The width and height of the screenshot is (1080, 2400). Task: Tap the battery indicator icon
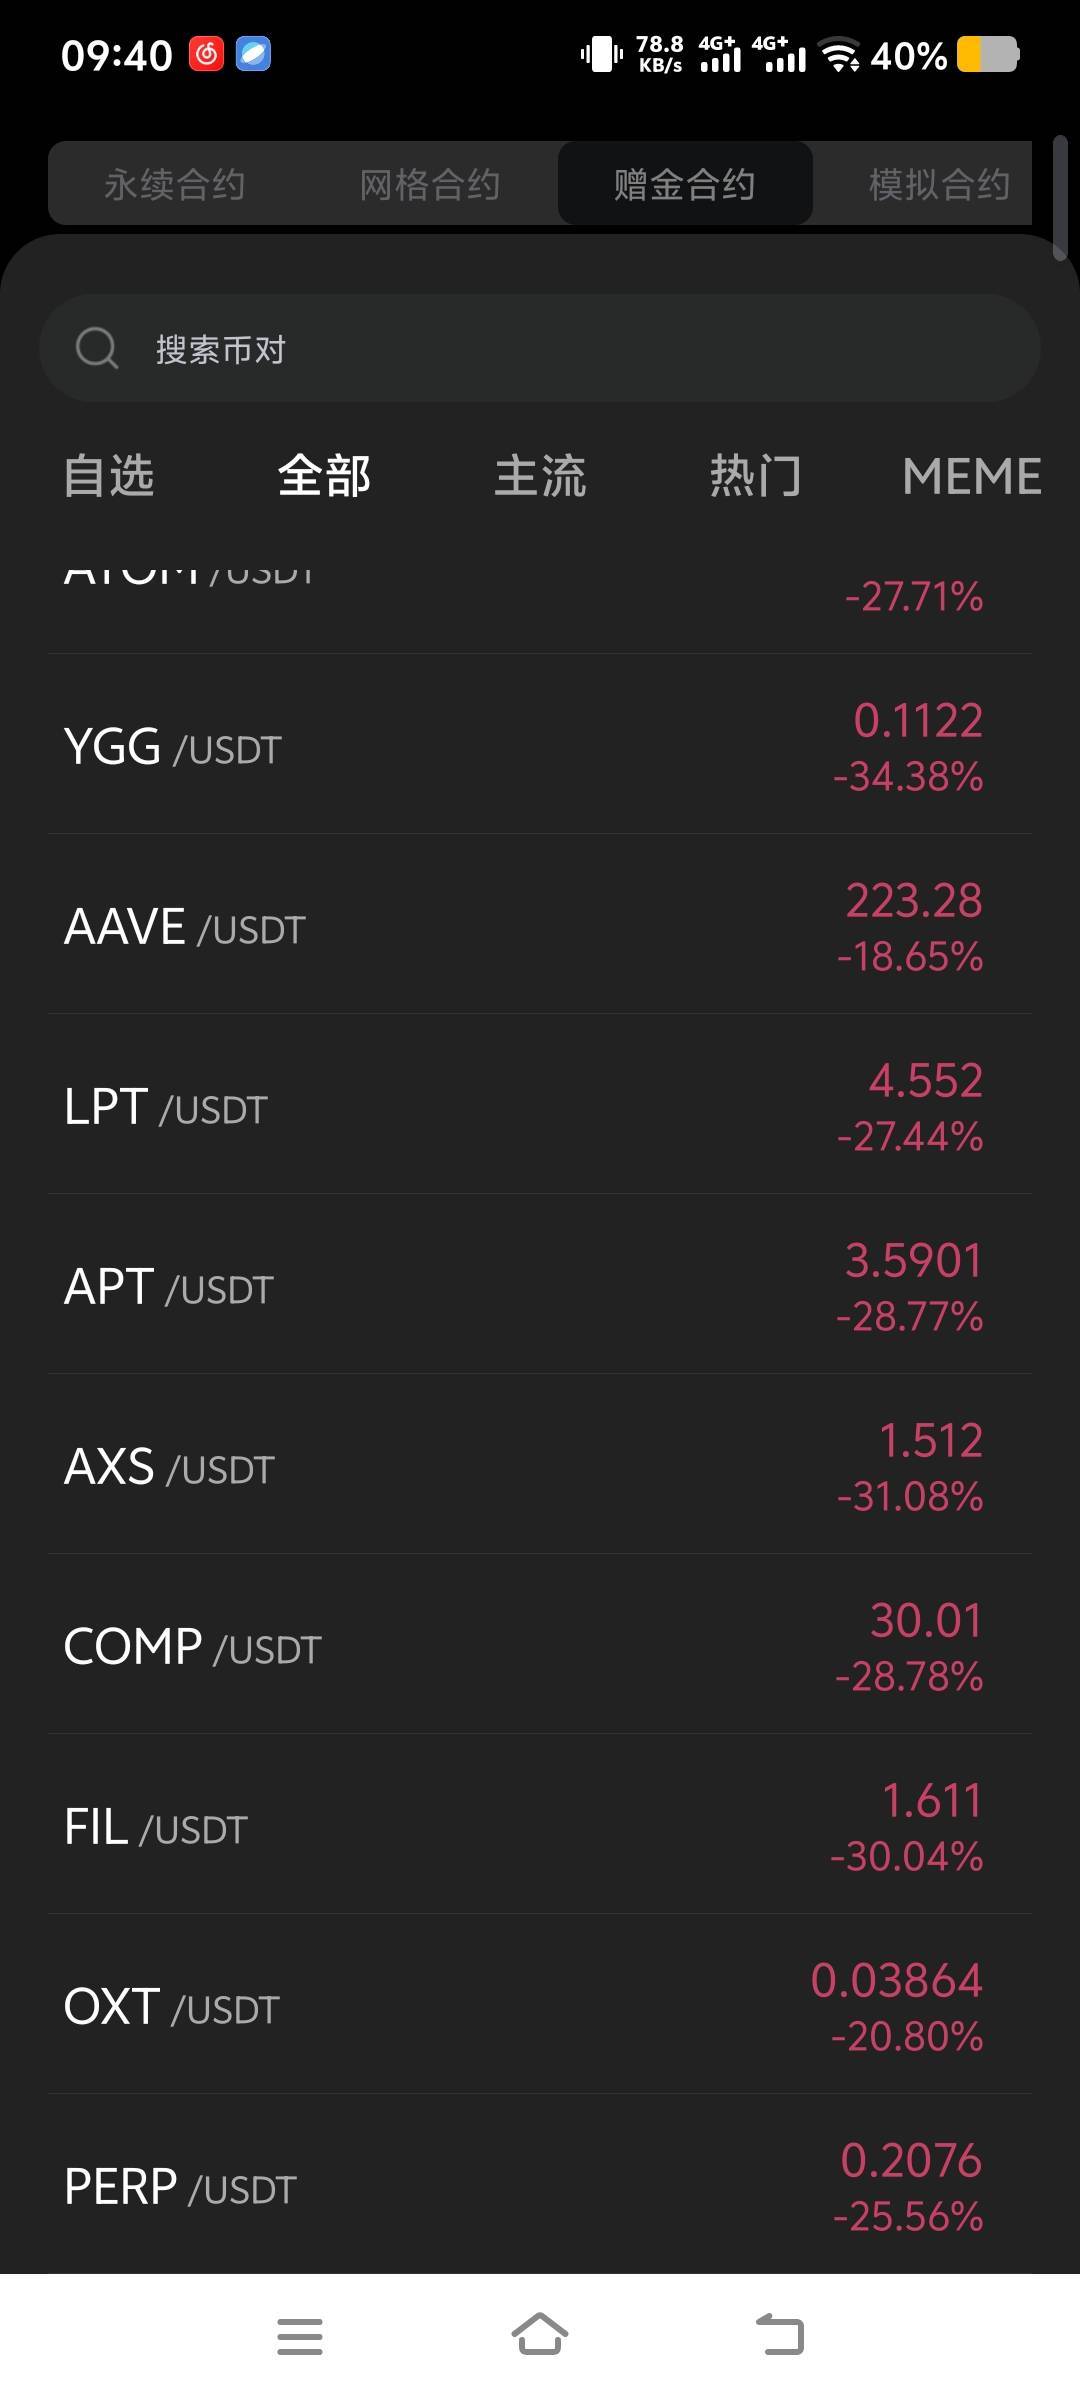pos(987,54)
